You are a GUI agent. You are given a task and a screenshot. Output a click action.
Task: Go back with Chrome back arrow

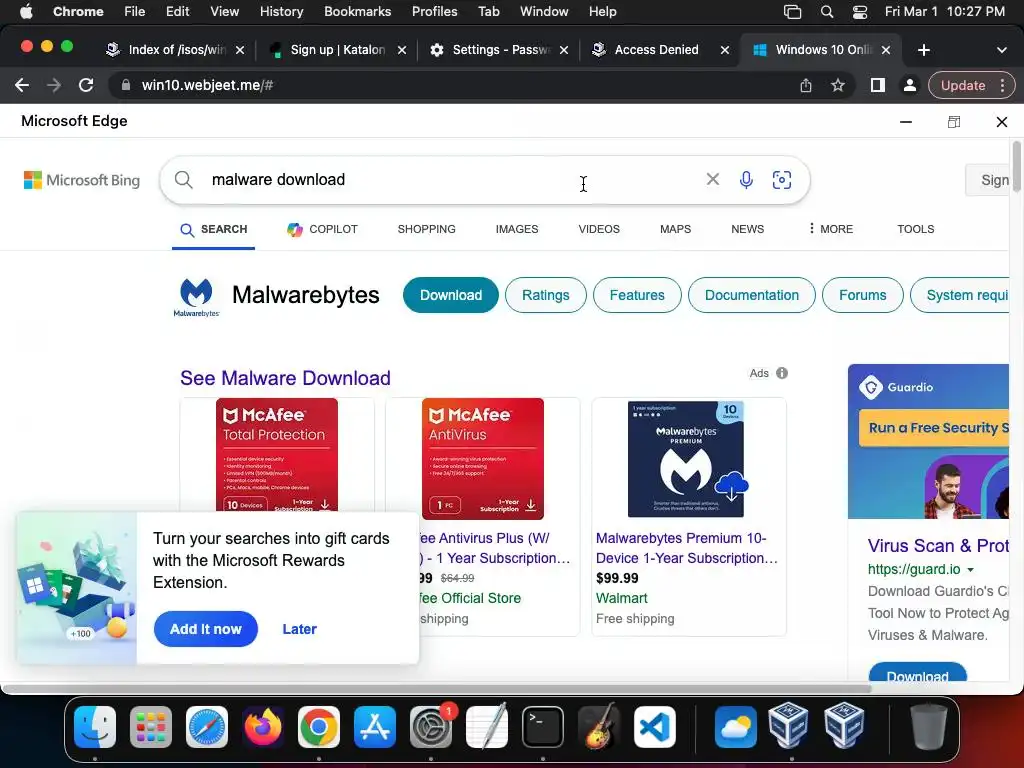pyautogui.click(x=22, y=85)
